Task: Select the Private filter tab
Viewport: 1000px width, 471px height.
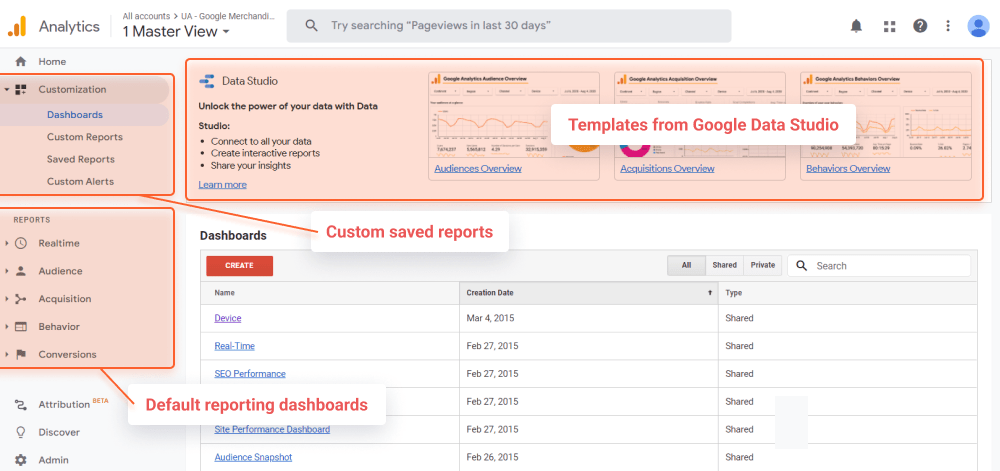Action: click(x=763, y=265)
